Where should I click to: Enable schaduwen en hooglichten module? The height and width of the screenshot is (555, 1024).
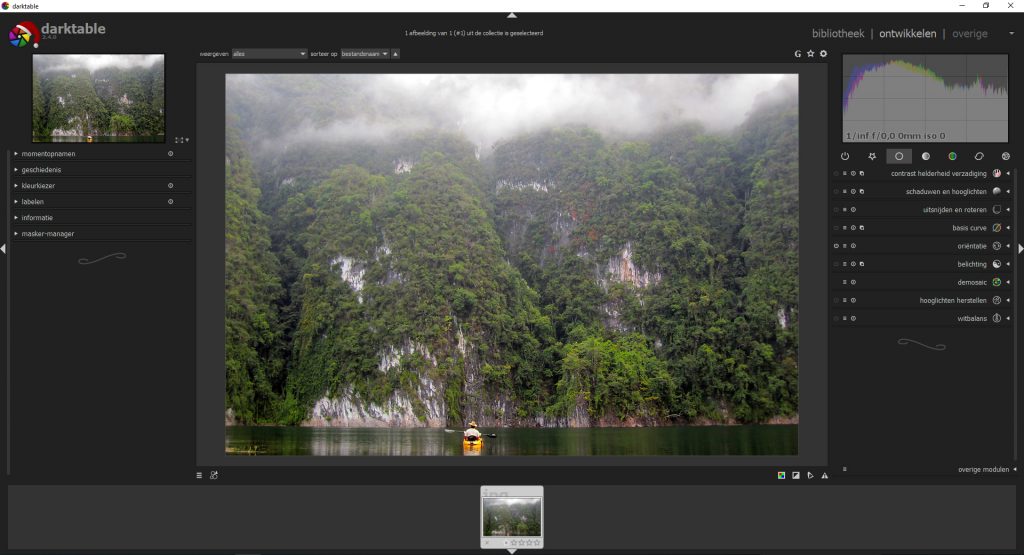[x=836, y=192]
